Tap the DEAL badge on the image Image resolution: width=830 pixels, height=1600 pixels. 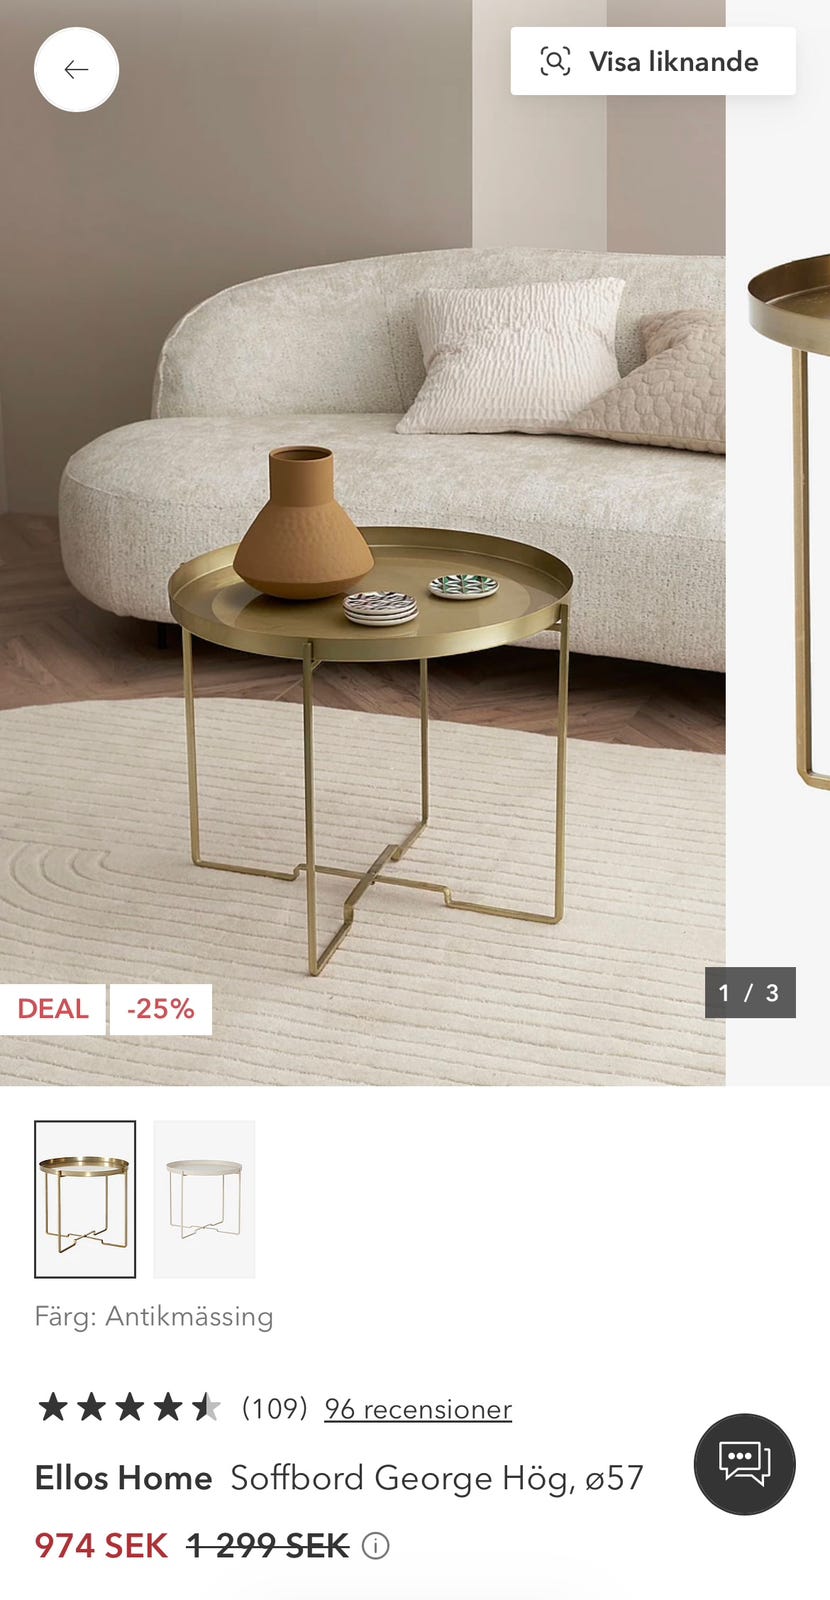(53, 1009)
